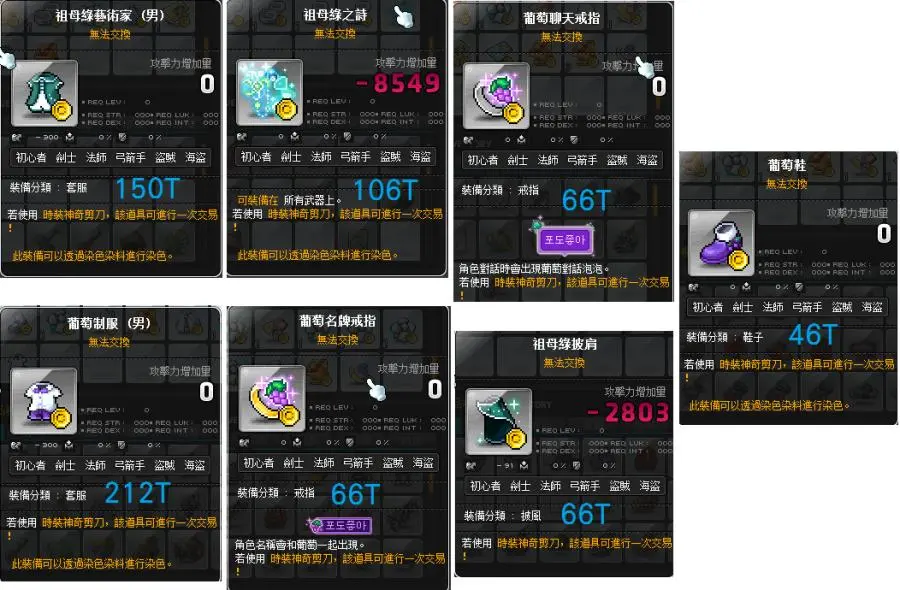Click 弓箭手 class in 祖母綠披肩 tooltip
Viewport: 900px width, 590px height.
click(x=584, y=486)
